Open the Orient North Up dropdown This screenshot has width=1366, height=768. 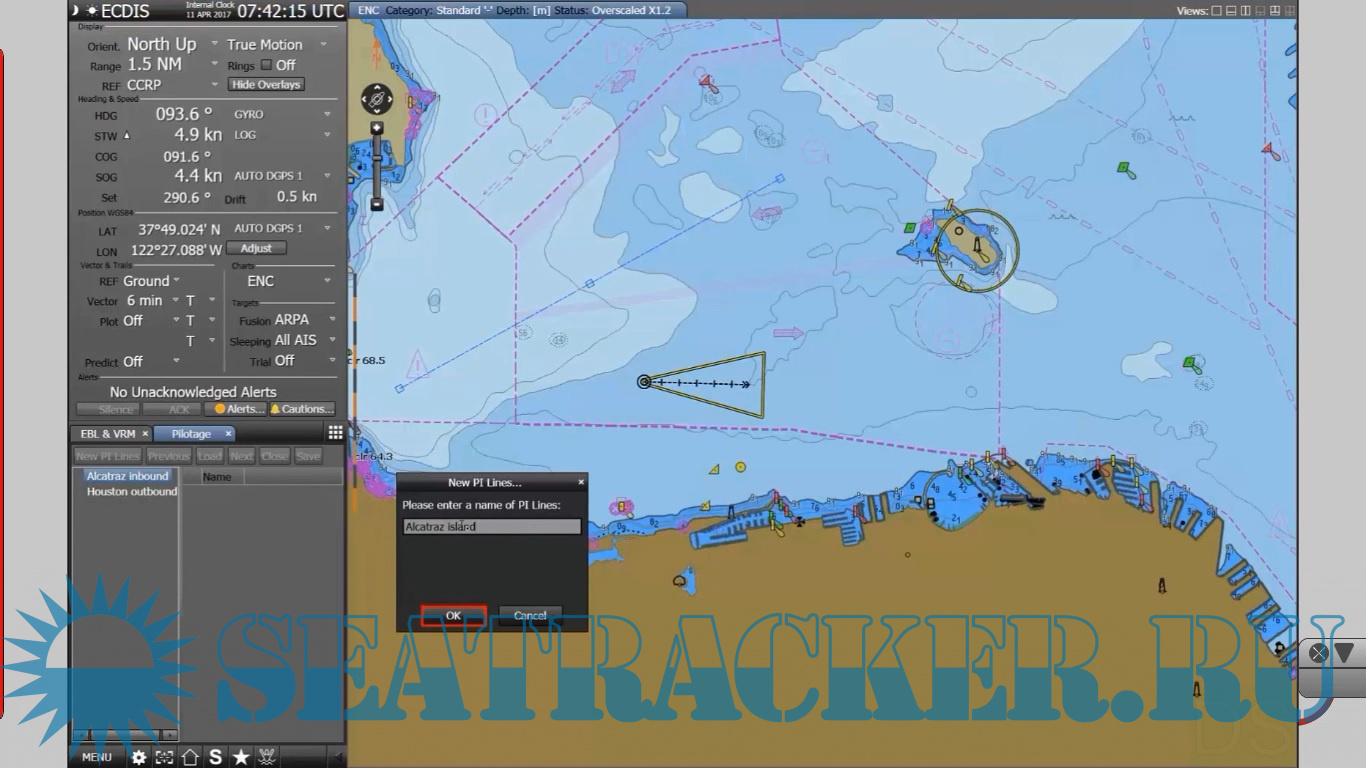click(215, 45)
